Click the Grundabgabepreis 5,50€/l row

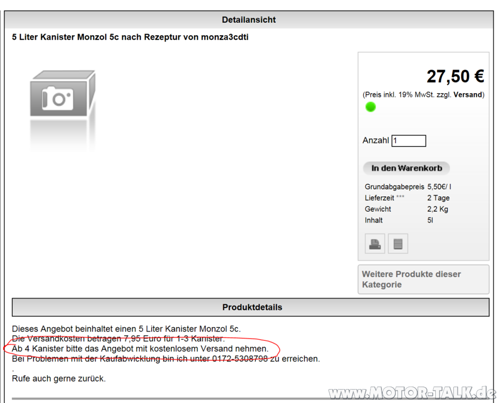(408, 187)
